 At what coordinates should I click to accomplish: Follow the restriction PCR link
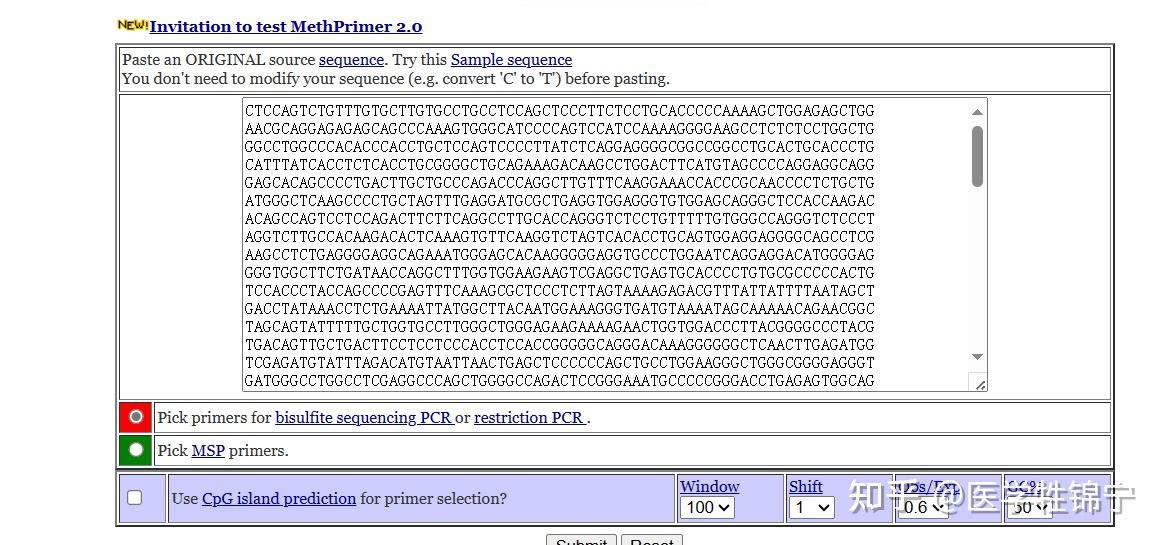[x=530, y=418]
